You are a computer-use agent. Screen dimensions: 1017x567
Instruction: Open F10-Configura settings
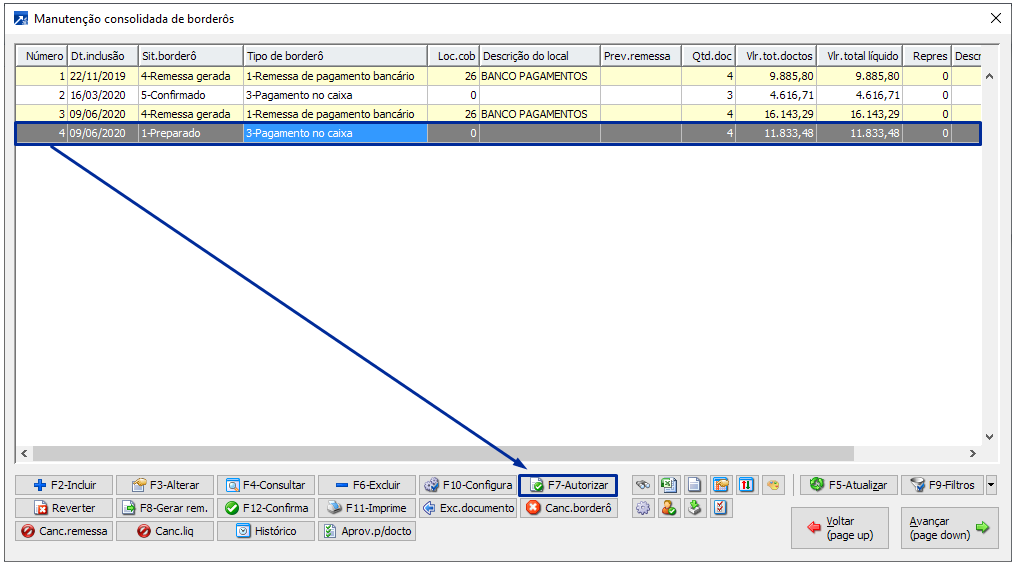(468, 485)
